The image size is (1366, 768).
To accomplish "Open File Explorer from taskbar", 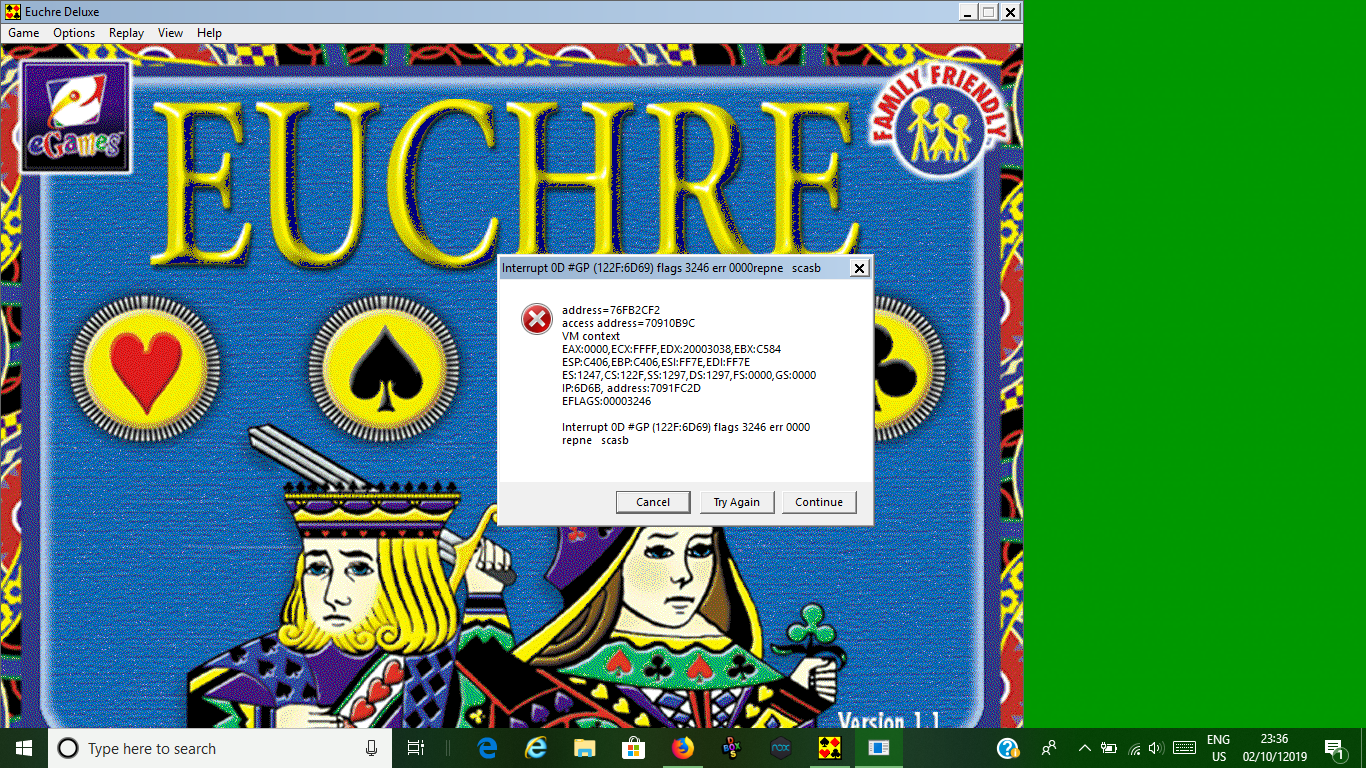I will pos(585,748).
